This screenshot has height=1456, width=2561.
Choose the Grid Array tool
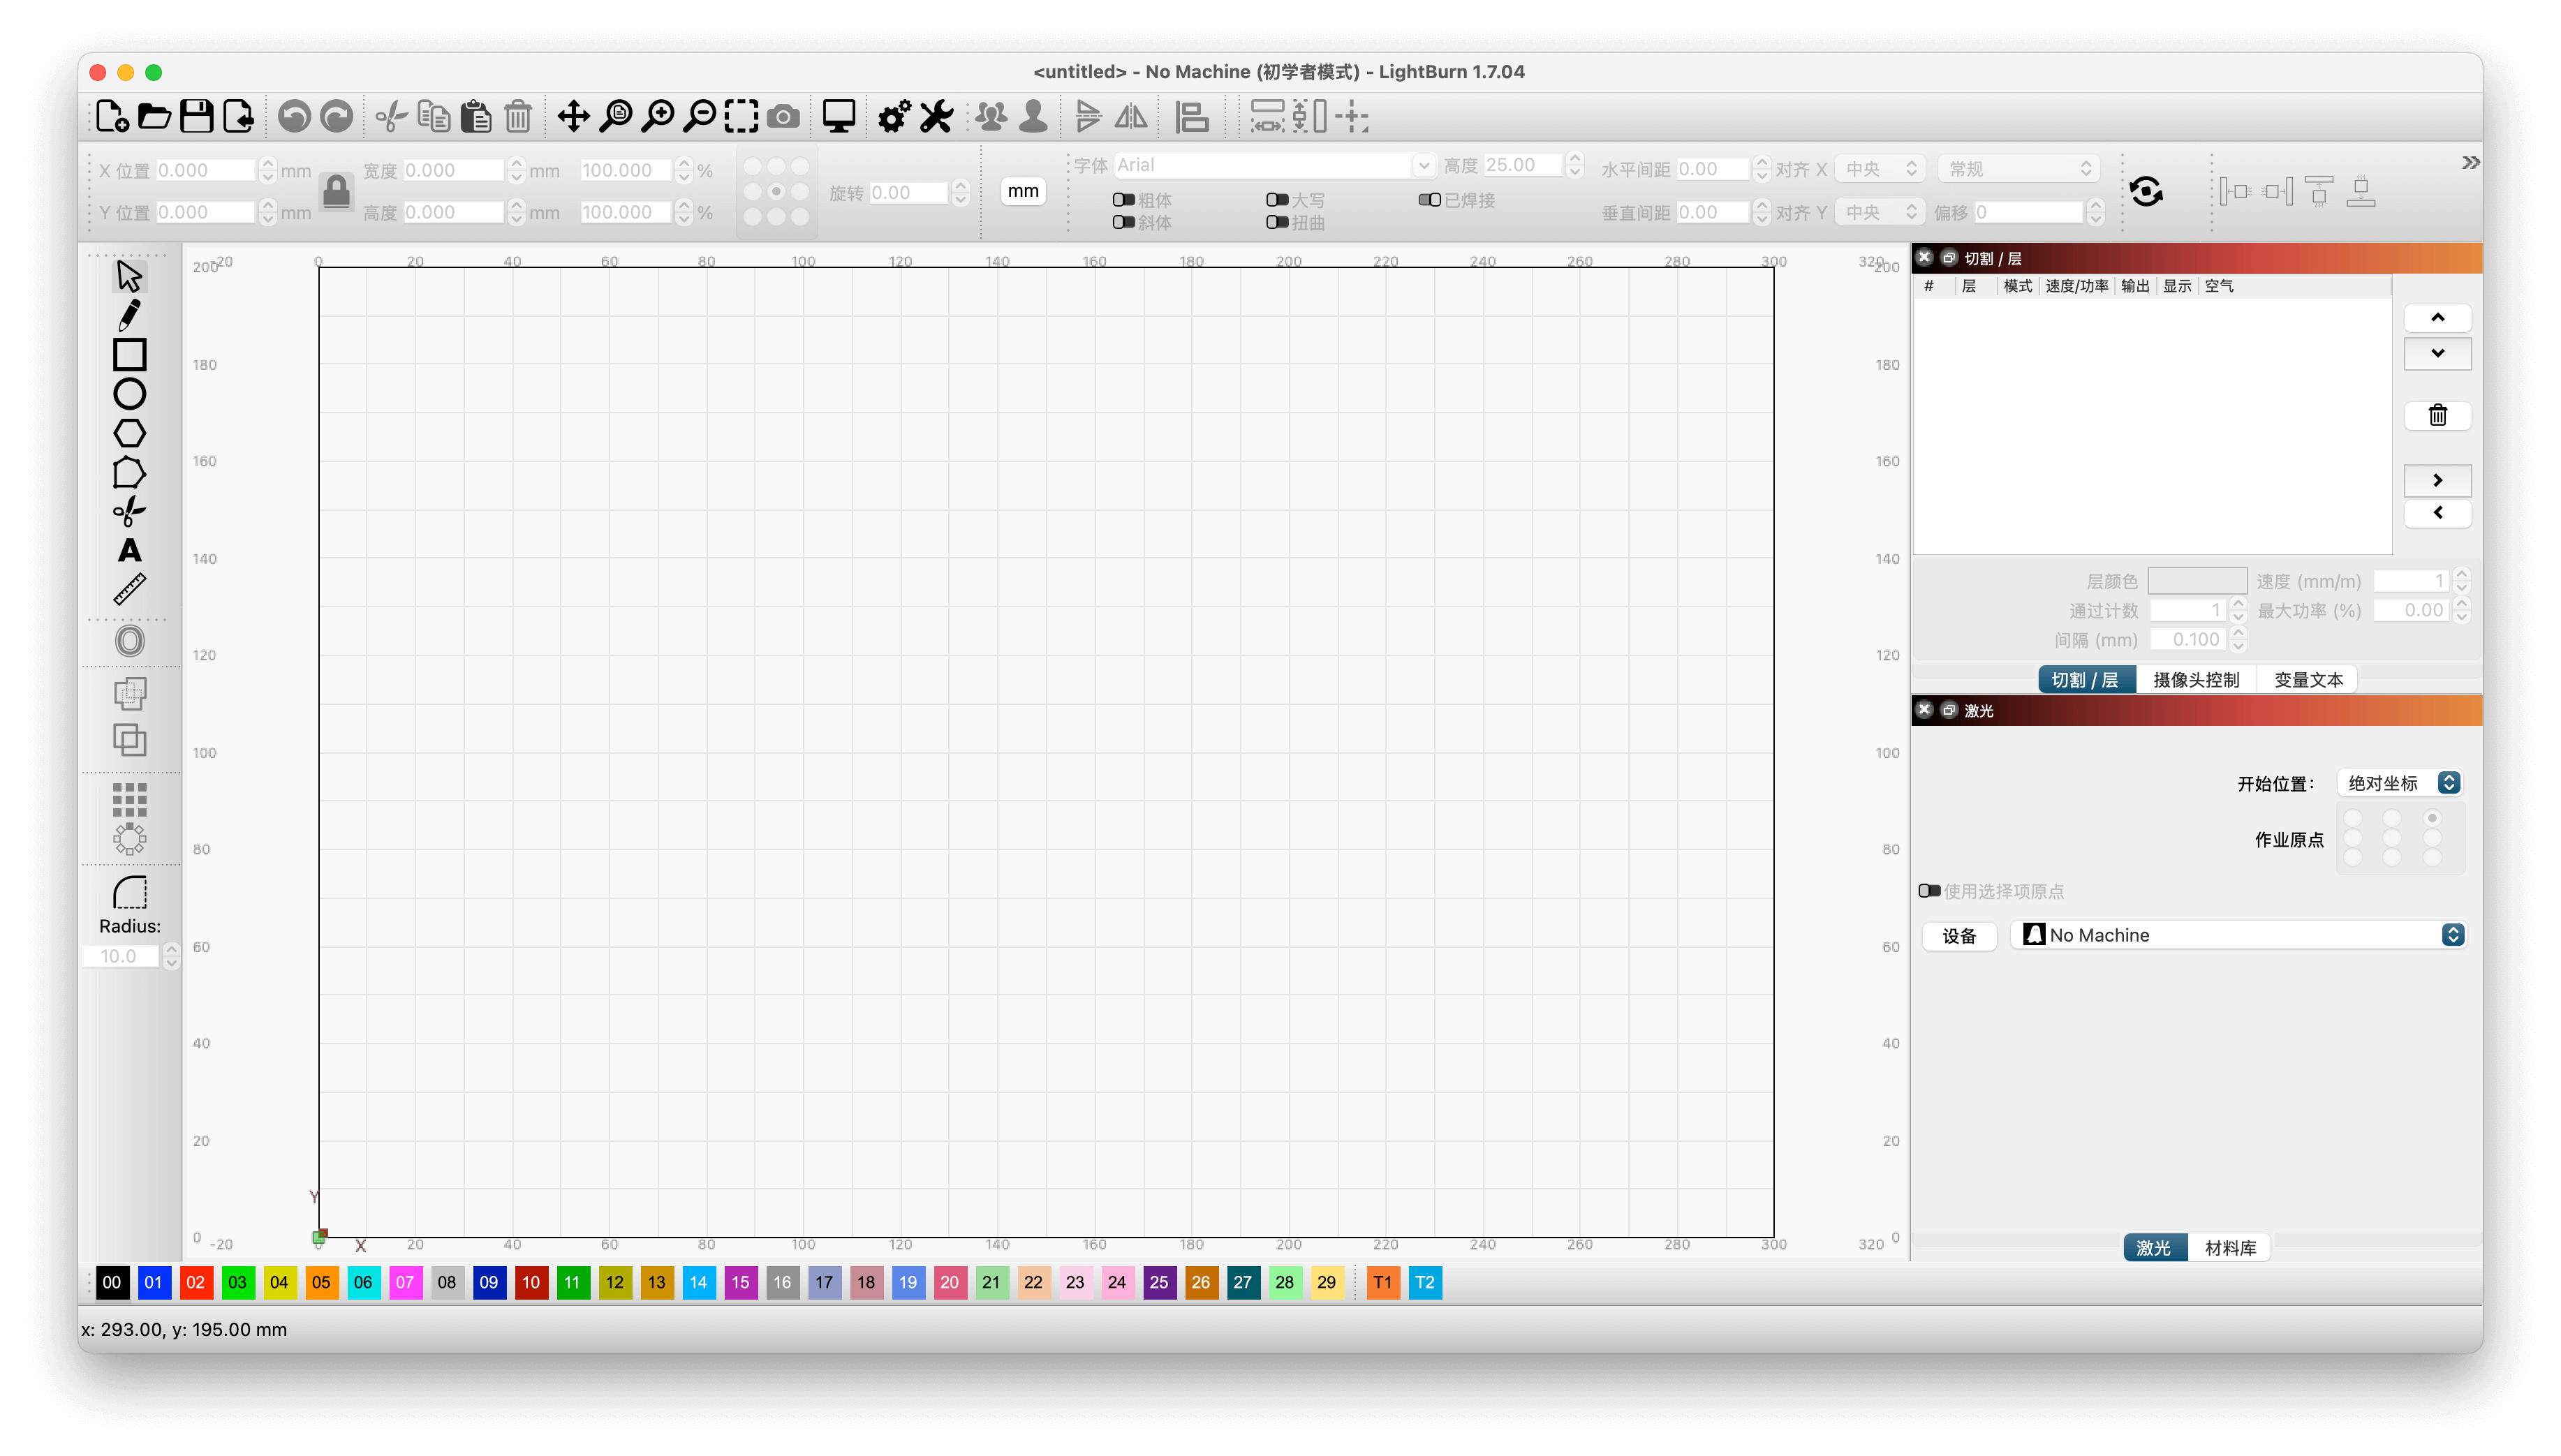click(129, 800)
